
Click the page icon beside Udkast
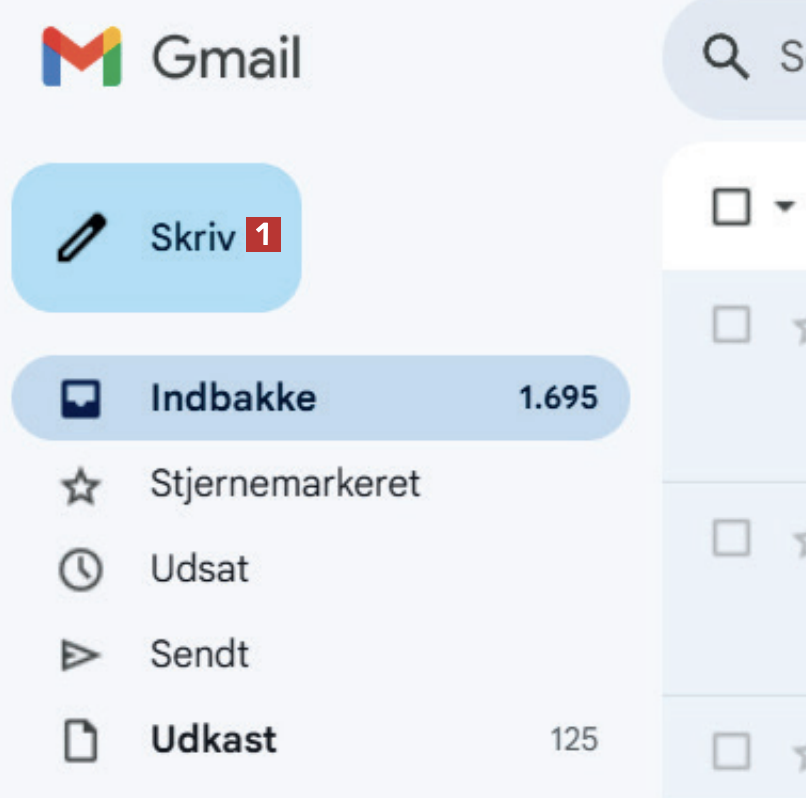tap(81, 741)
